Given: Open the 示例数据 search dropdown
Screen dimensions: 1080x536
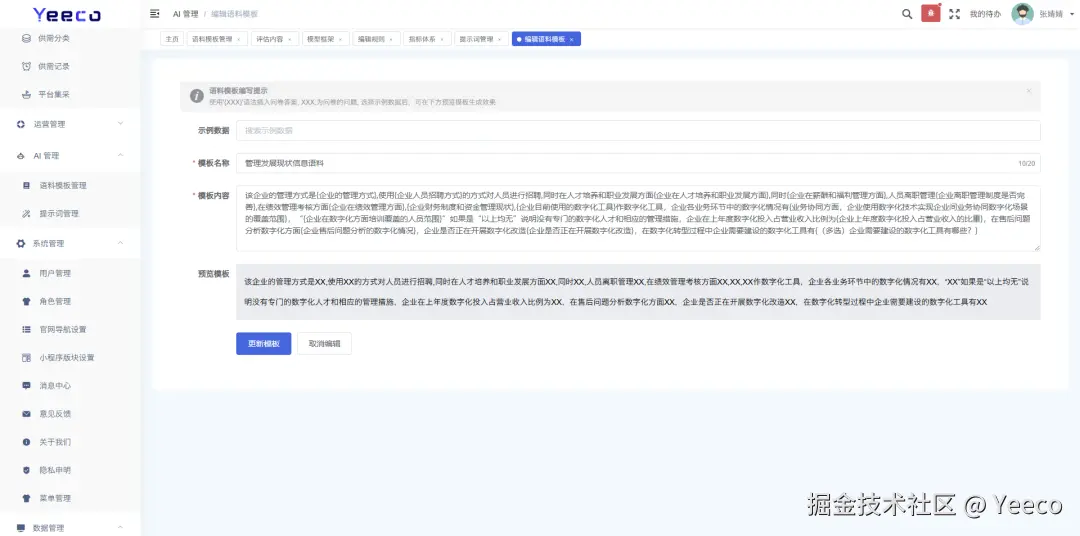Looking at the screenshot, I should (x=638, y=131).
